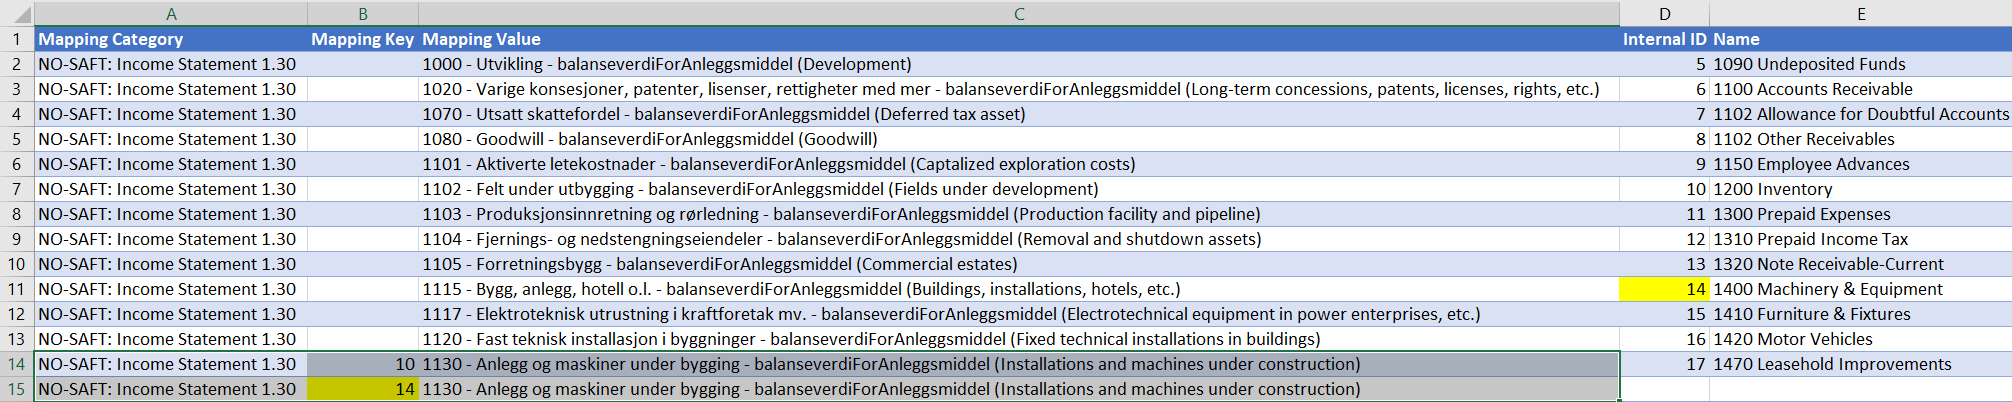Select the Mapping Category cell in row 2

[x=171, y=64]
